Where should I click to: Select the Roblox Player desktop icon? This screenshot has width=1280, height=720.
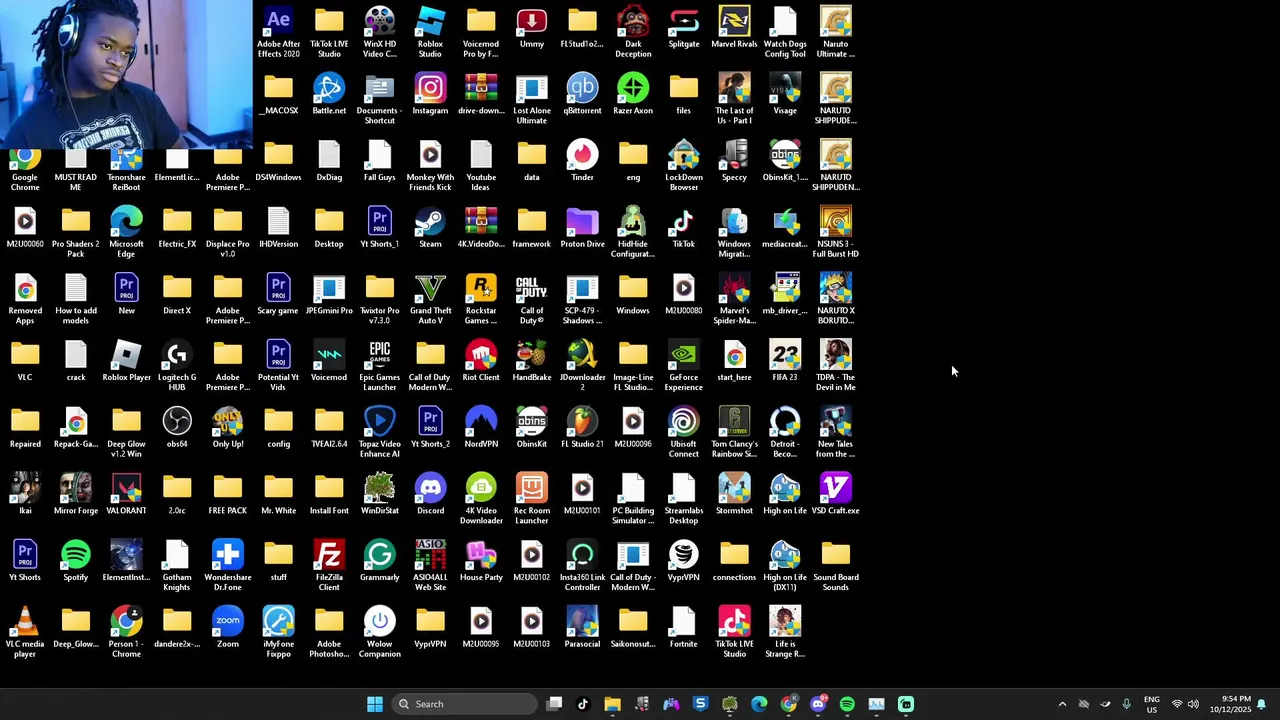126,361
